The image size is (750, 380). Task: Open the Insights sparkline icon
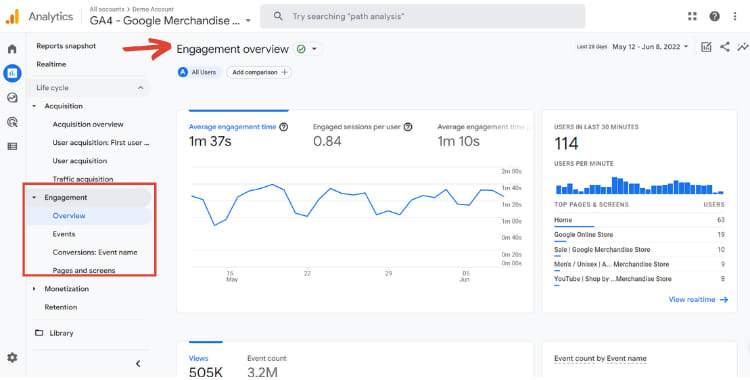(x=743, y=47)
